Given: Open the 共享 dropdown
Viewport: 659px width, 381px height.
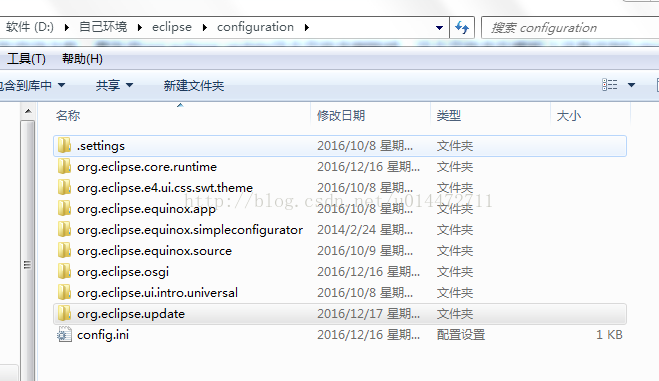Looking at the screenshot, I should (114, 85).
